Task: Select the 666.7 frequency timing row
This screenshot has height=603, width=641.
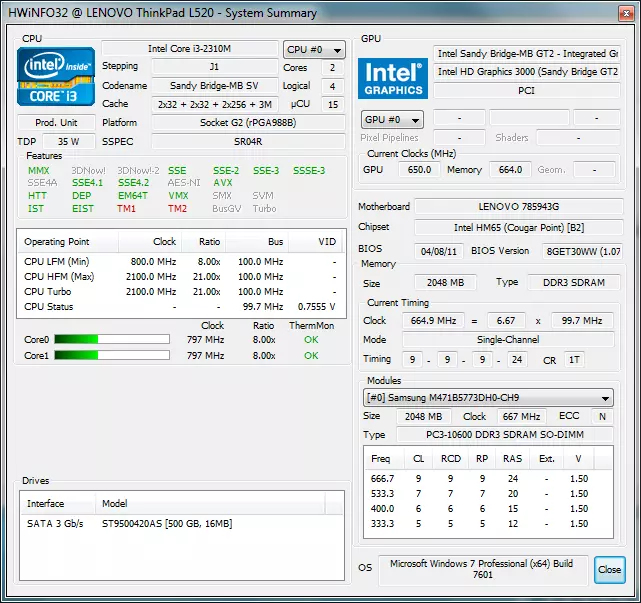Action: point(488,478)
